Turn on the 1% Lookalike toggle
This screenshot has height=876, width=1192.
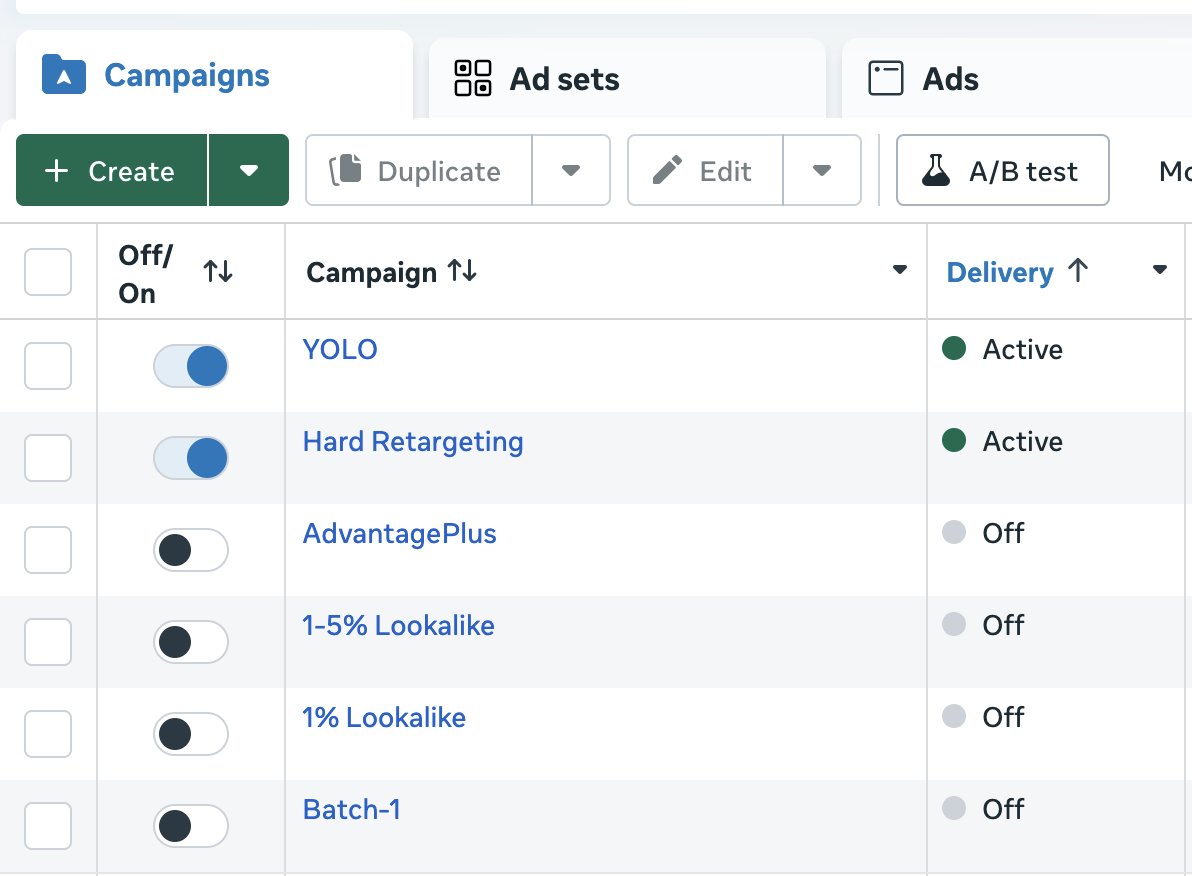191,734
